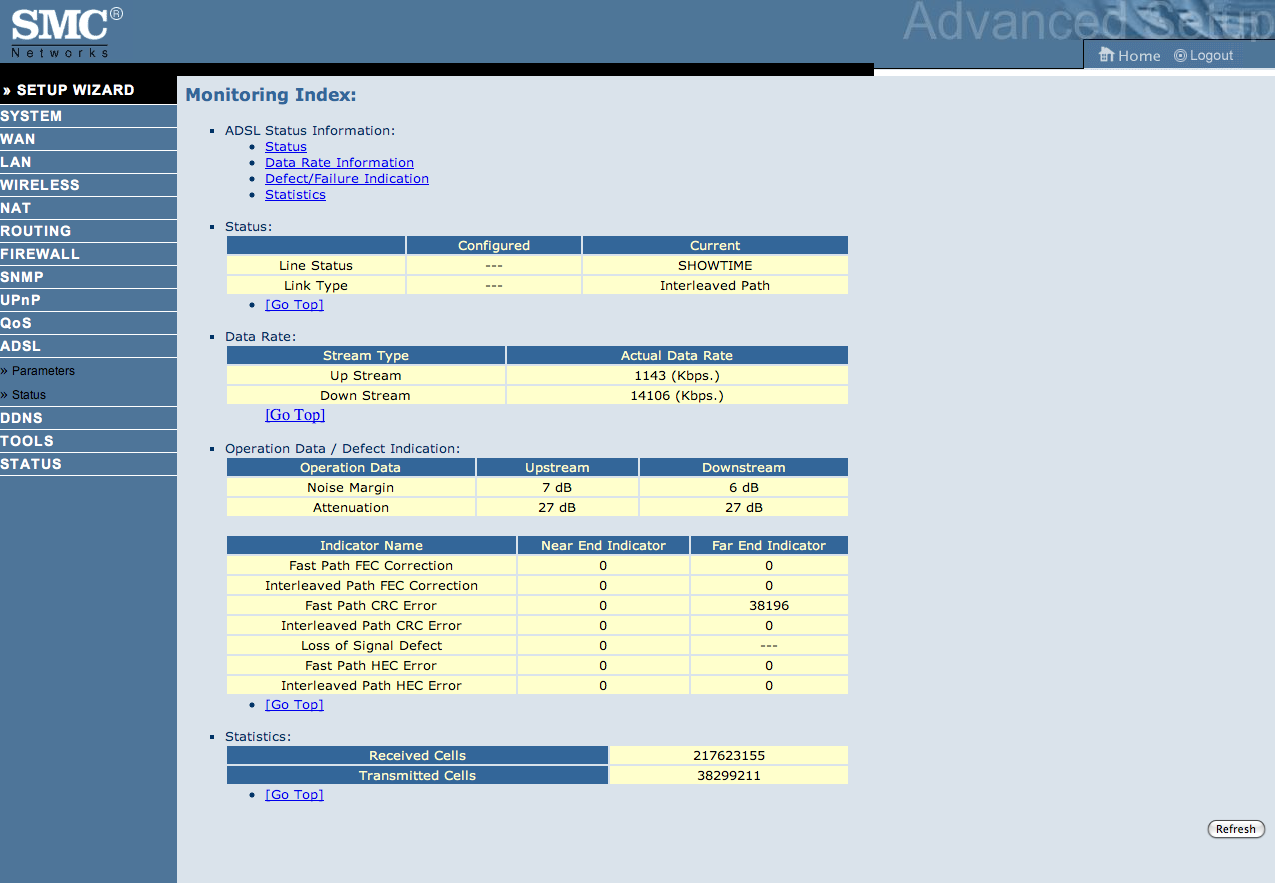Click the Near End Indicator column header
Screen dimensions: 1275x883
click(x=603, y=546)
